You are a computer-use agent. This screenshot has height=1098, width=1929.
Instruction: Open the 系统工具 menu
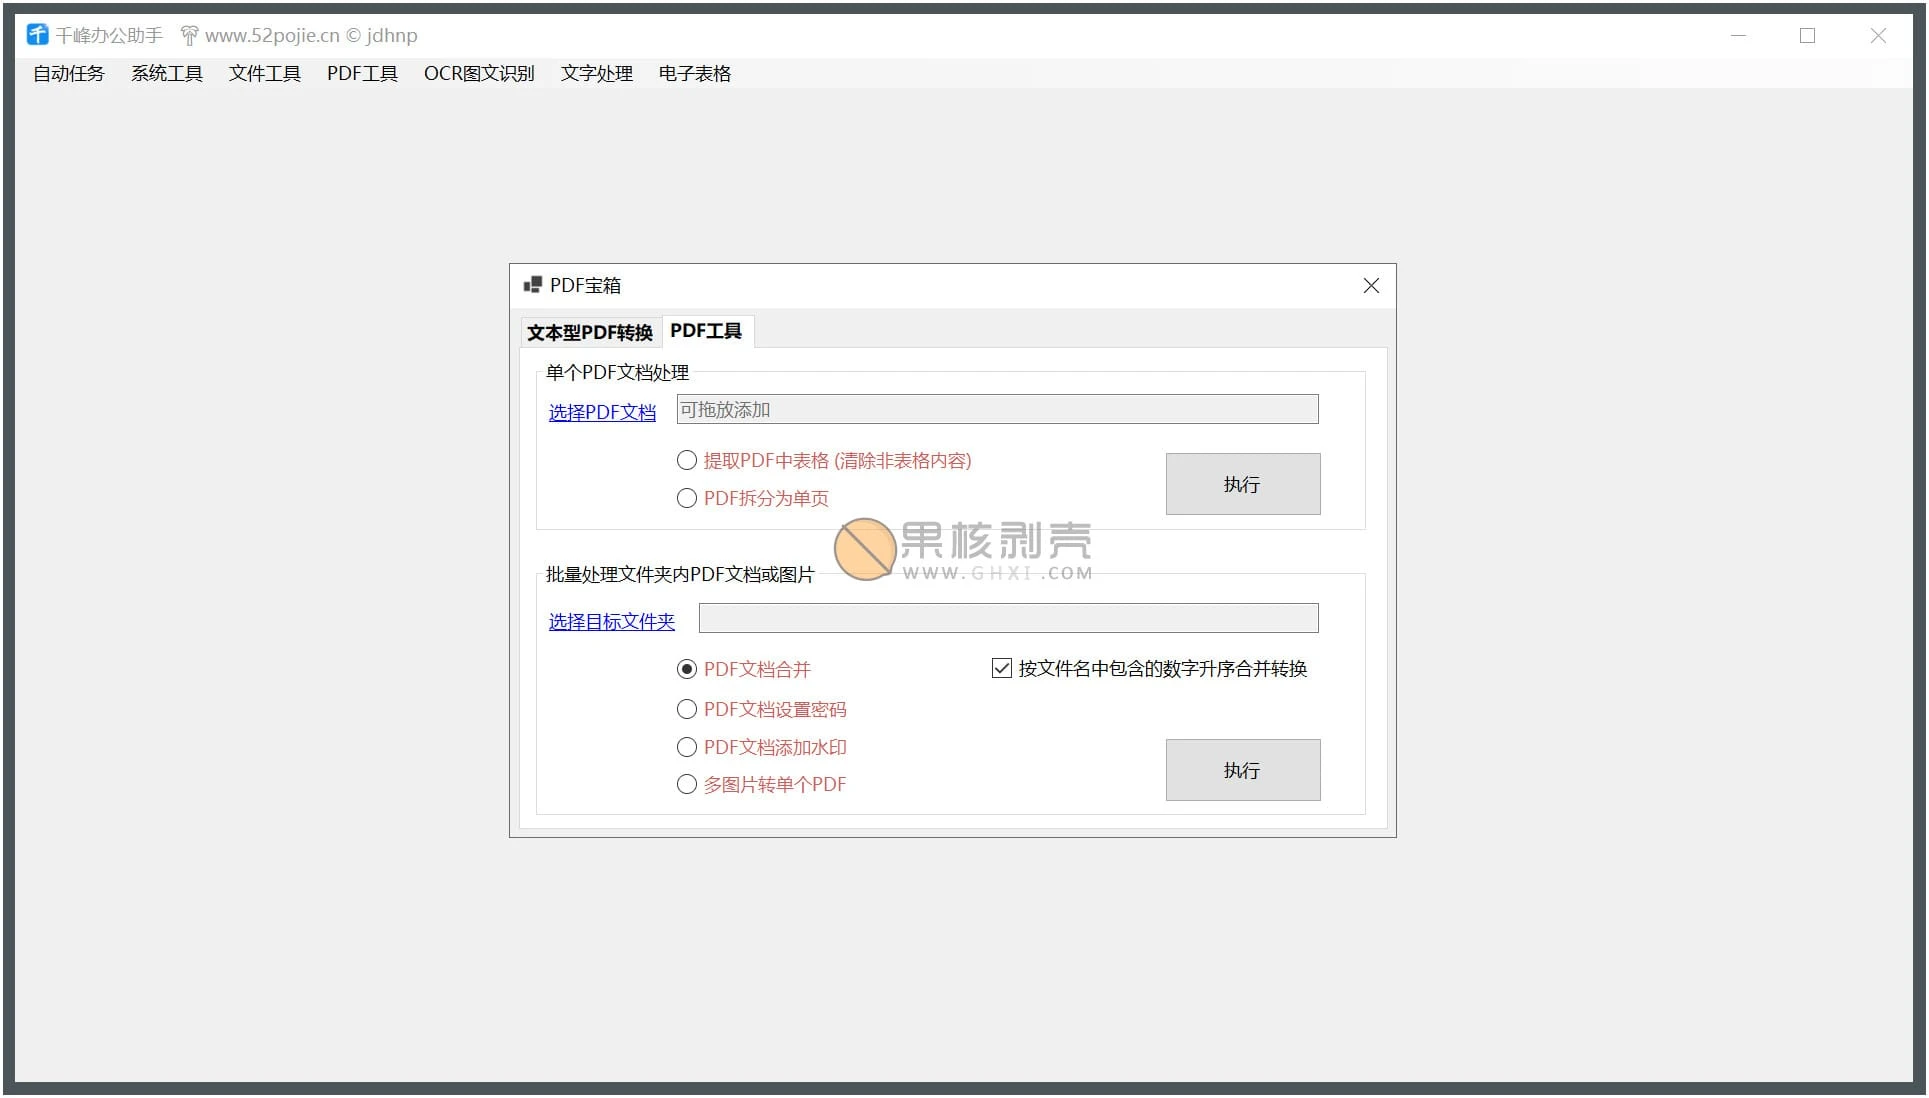tap(167, 74)
